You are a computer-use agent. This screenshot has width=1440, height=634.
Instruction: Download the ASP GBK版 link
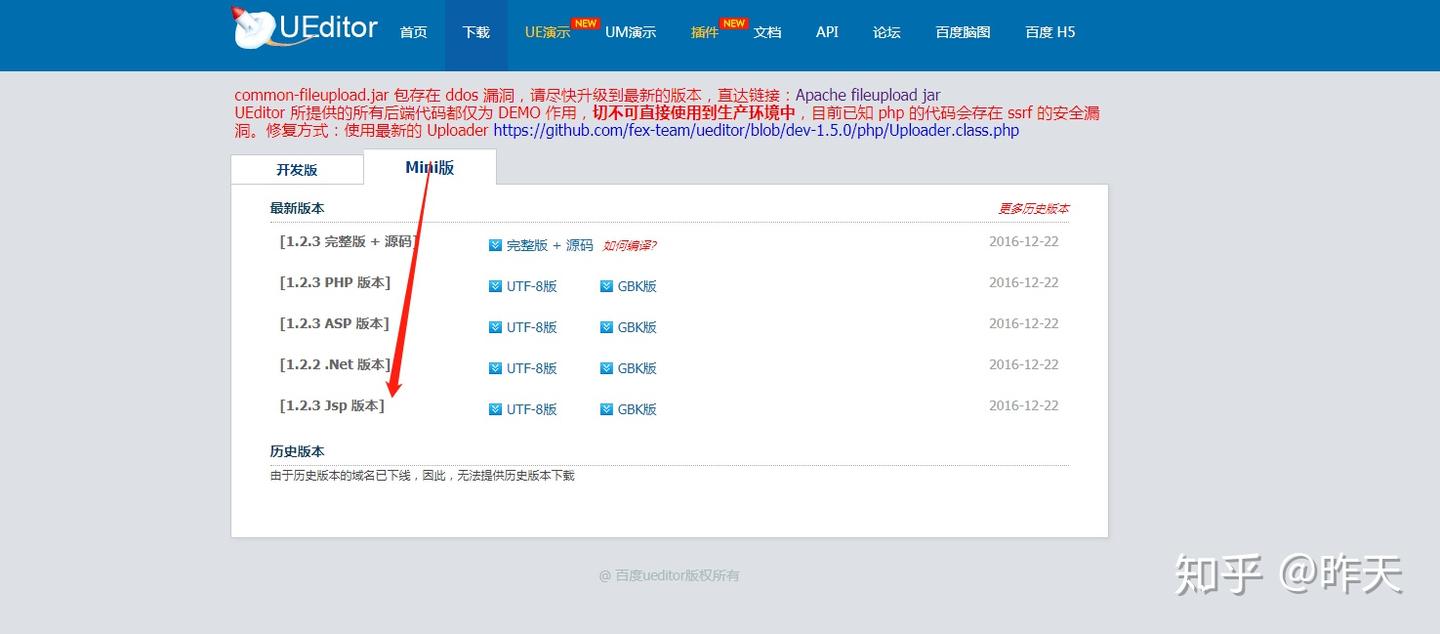pos(637,327)
